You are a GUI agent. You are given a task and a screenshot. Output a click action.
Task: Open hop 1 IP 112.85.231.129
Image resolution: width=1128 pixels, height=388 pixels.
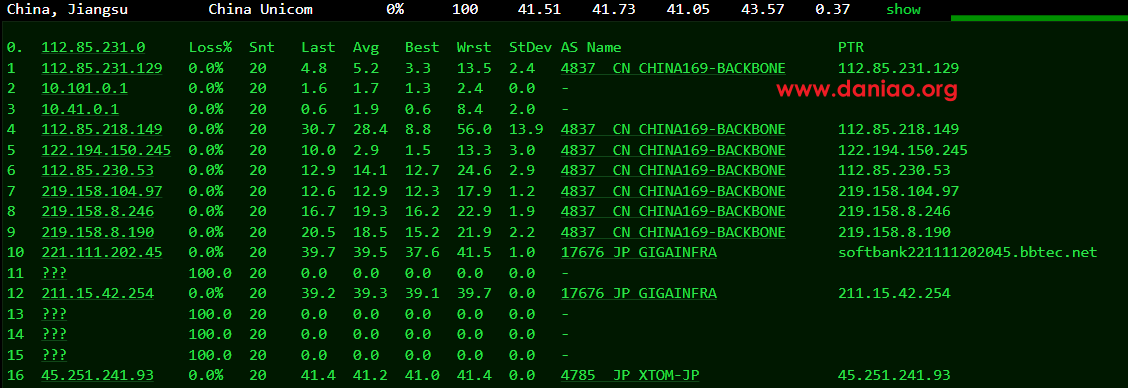pos(101,68)
